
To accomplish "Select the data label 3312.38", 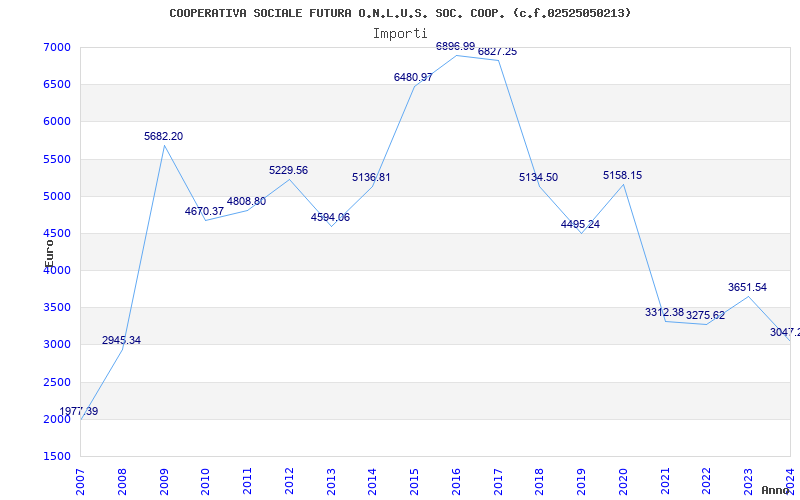I will (x=664, y=312).
